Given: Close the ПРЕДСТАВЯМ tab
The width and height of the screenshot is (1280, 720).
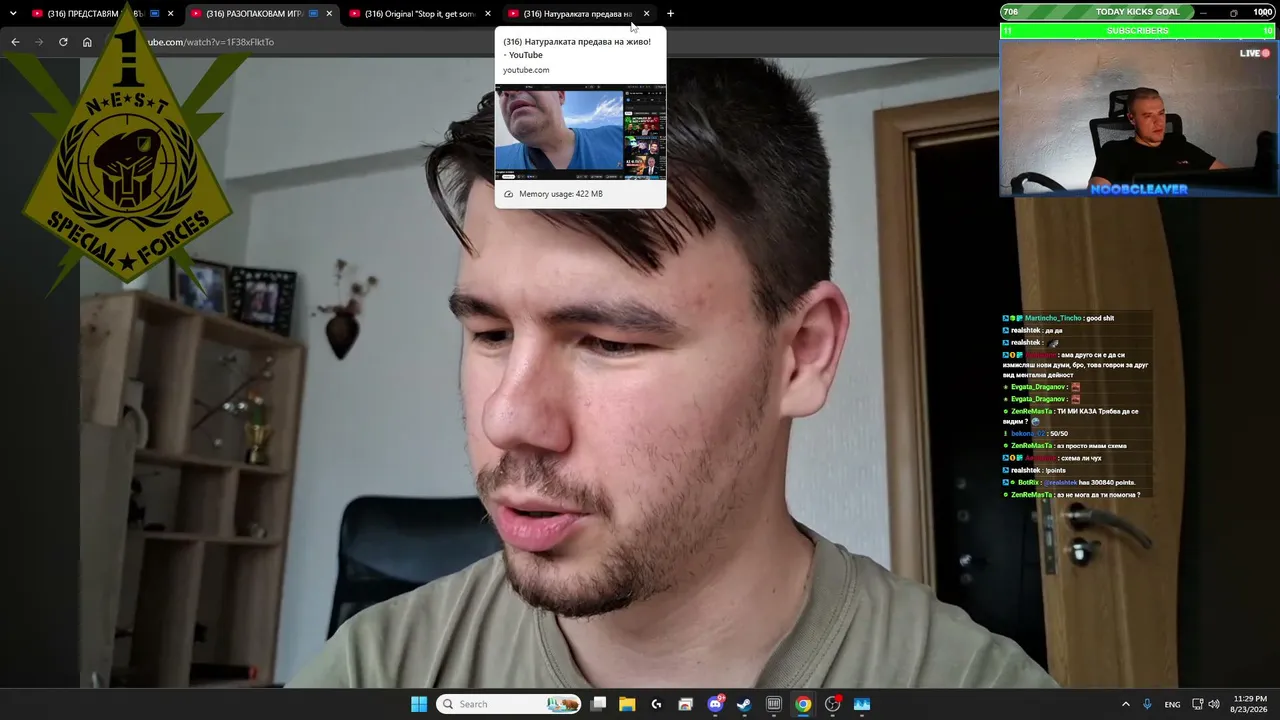Looking at the screenshot, I should (171, 14).
